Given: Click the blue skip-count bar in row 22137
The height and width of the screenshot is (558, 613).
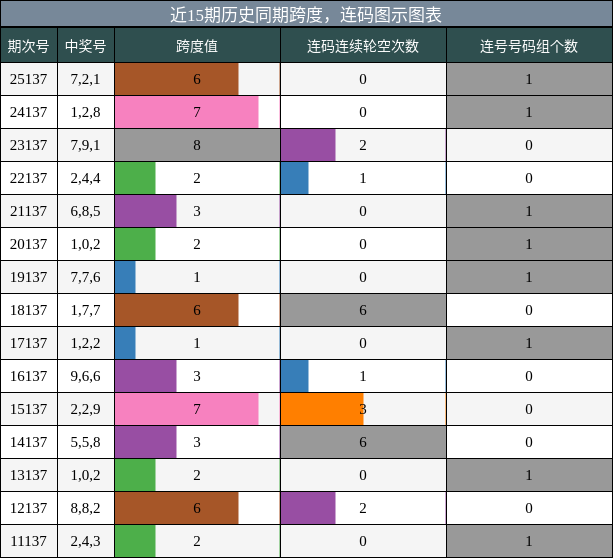Looking at the screenshot, I should coord(295,178).
